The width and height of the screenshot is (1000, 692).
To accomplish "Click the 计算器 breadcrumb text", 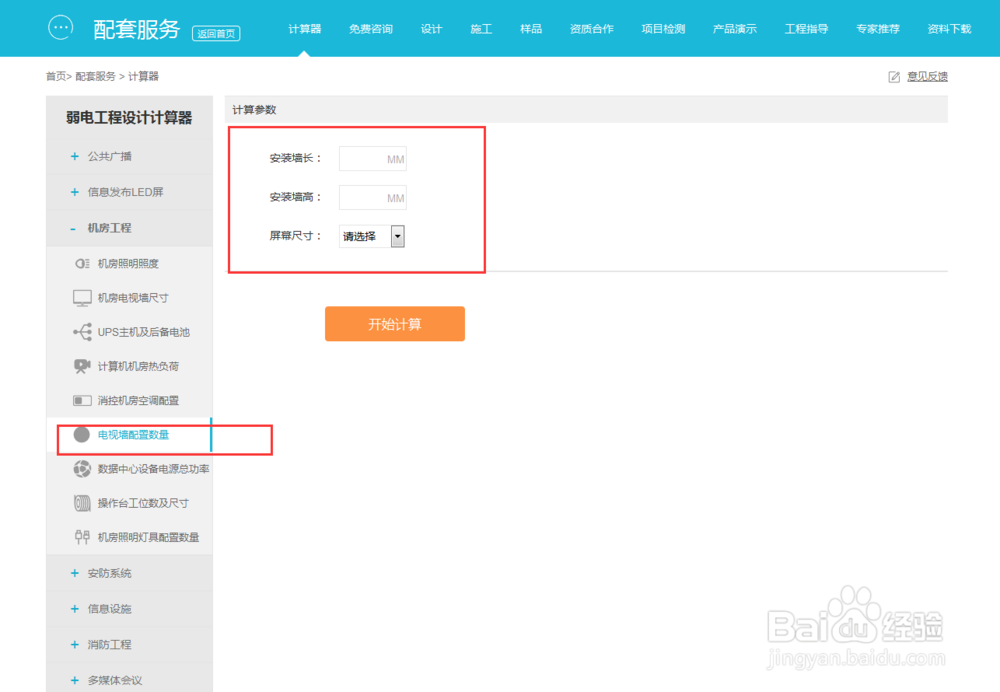I will [x=143, y=77].
